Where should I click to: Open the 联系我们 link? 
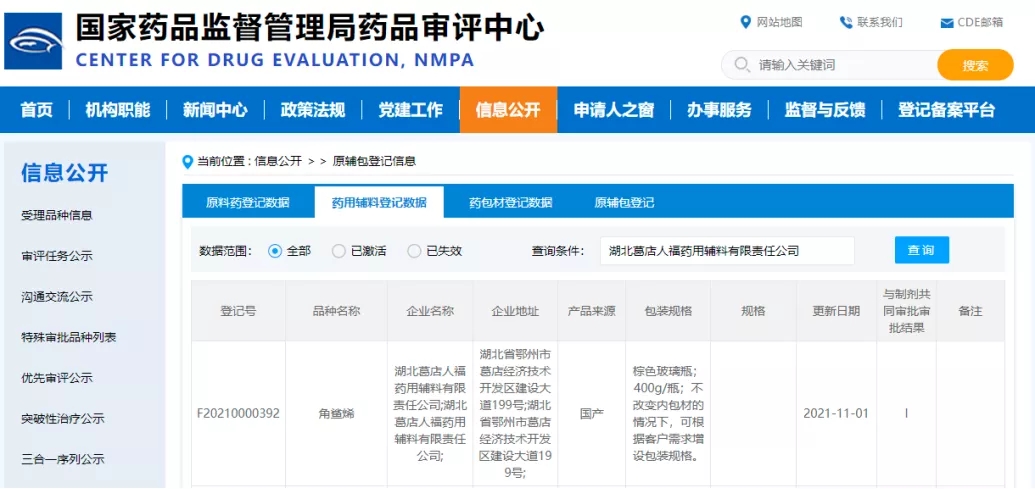click(880, 22)
